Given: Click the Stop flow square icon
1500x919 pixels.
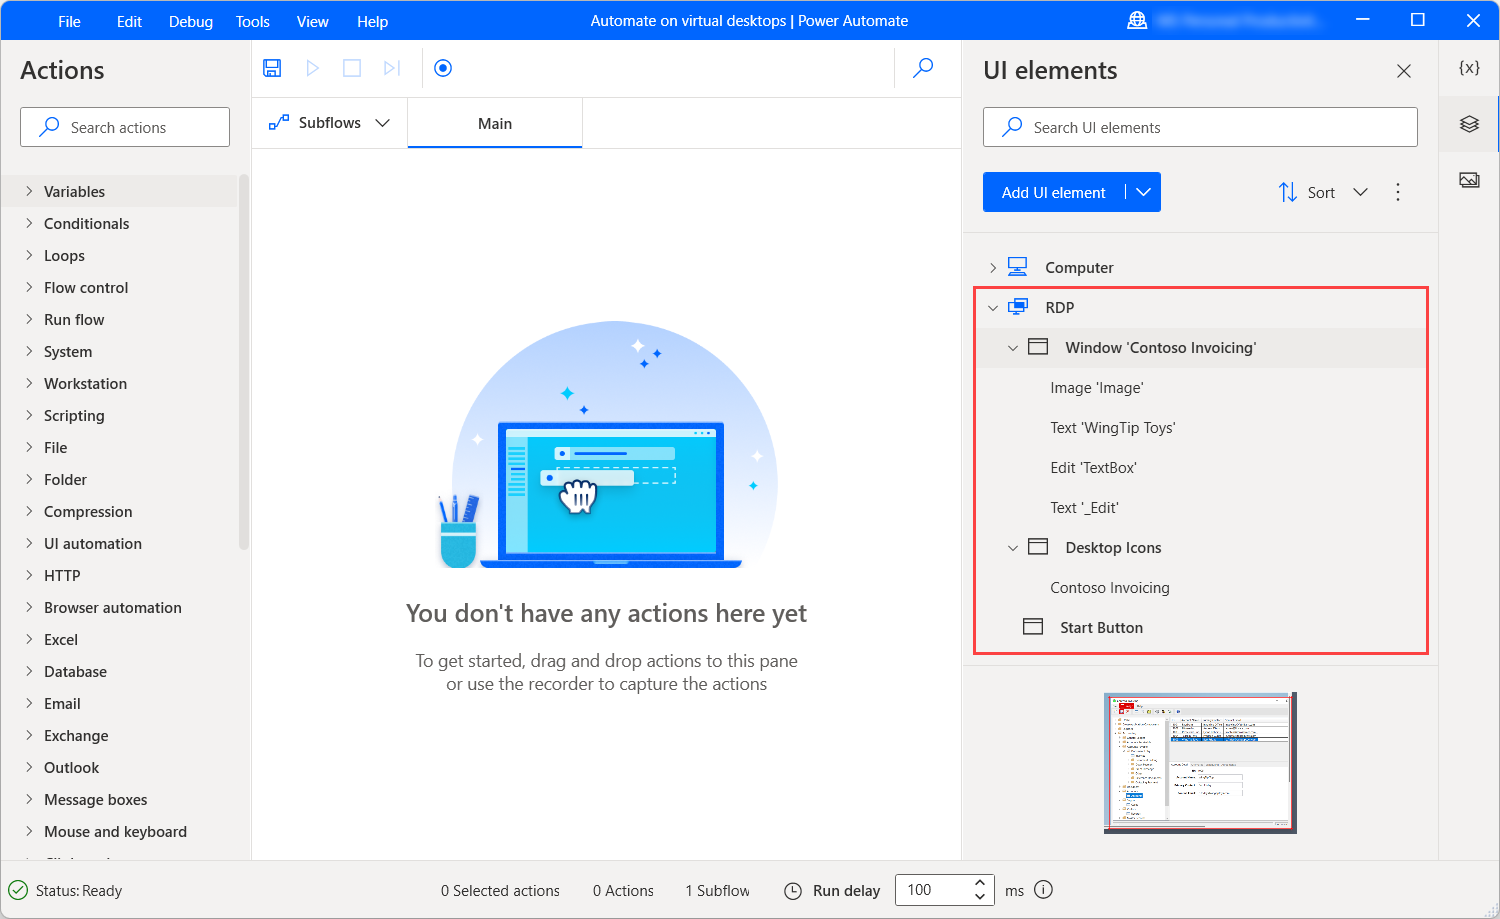Looking at the screenshot, I should (352, 68).
